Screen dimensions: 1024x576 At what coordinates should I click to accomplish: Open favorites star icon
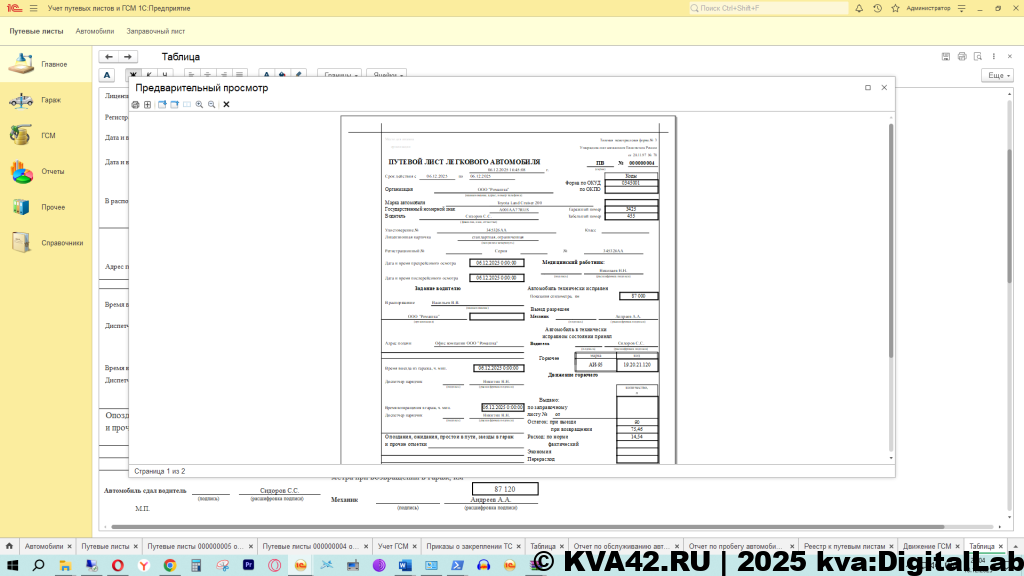click(894, 8)
